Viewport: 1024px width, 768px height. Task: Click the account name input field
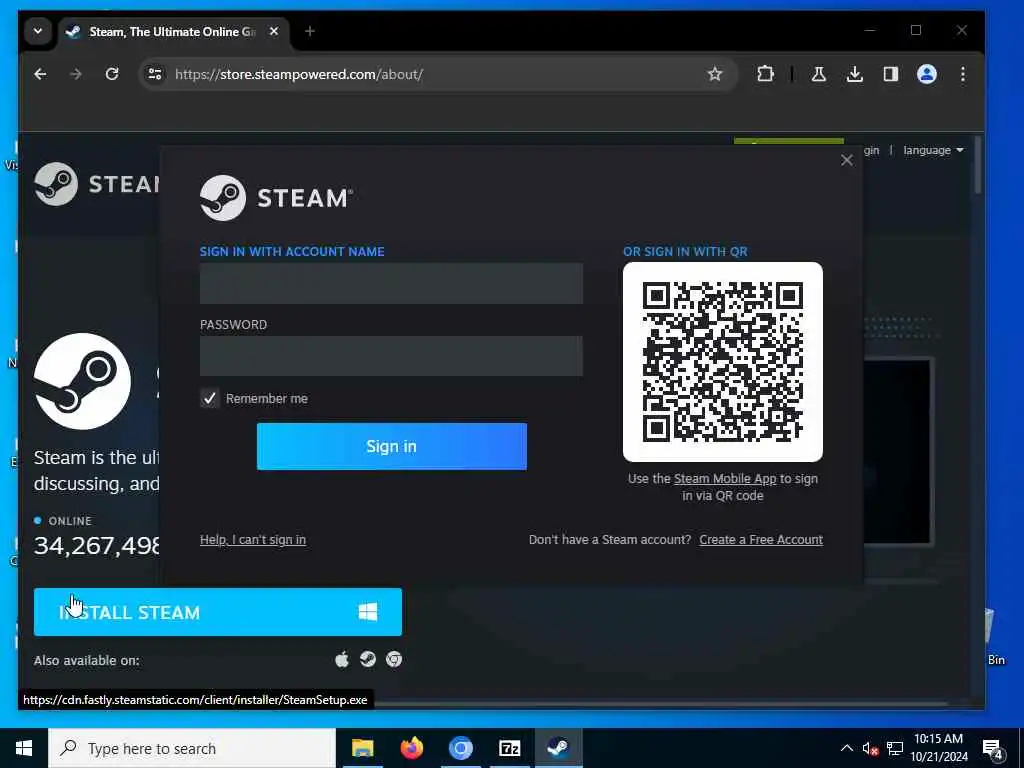point(391,283)
